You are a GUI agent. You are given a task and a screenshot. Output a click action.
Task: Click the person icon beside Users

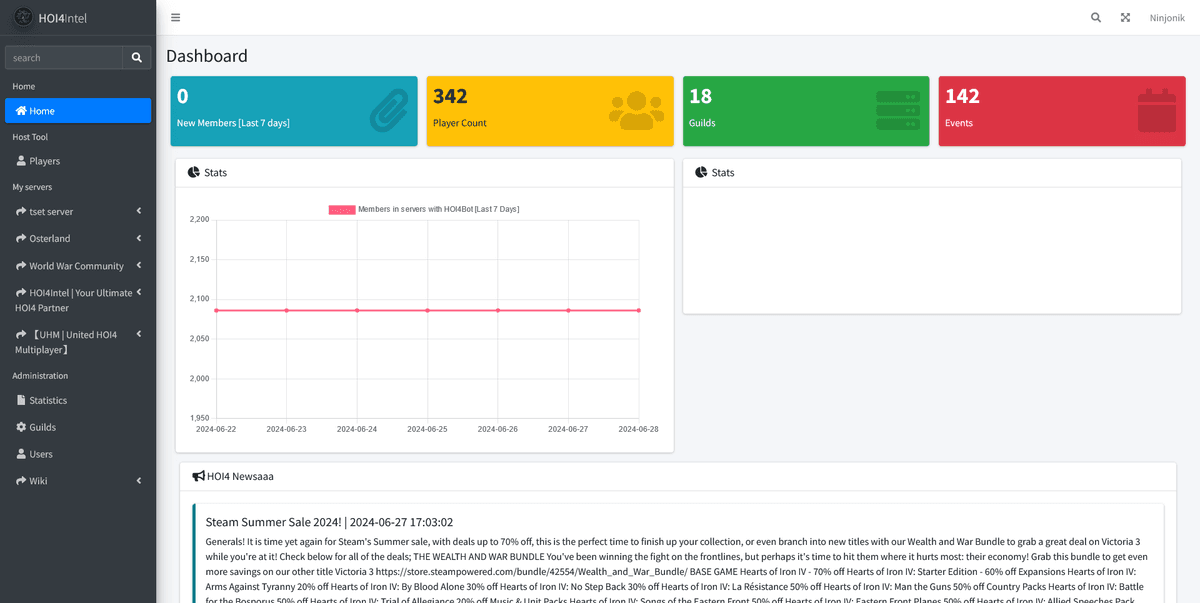coord(21,454)
